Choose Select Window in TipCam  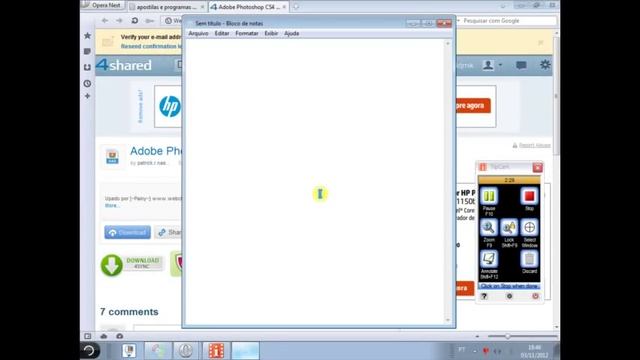(x=529, y=228)
